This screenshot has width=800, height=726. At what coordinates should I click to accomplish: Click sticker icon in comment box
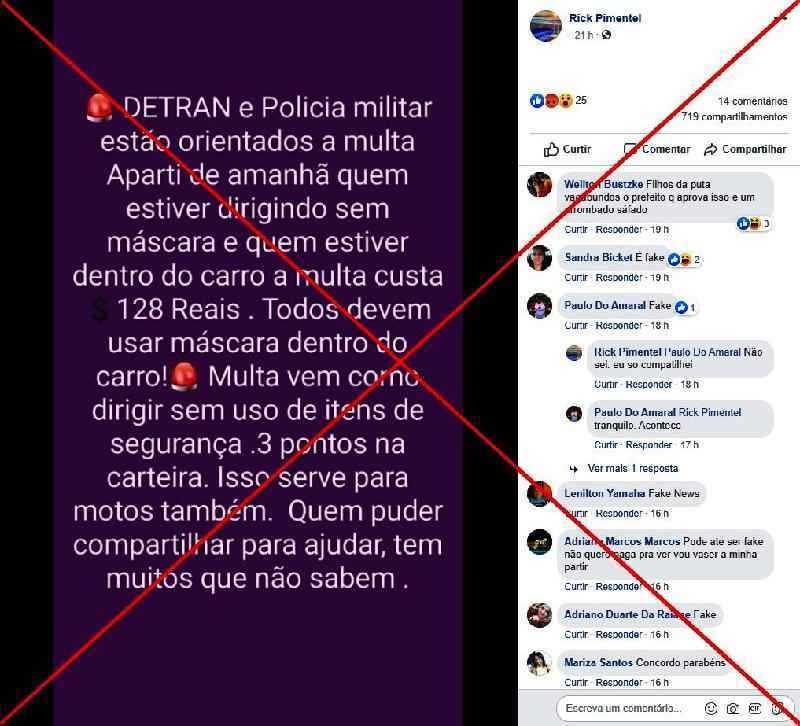(x=777, y=708)
